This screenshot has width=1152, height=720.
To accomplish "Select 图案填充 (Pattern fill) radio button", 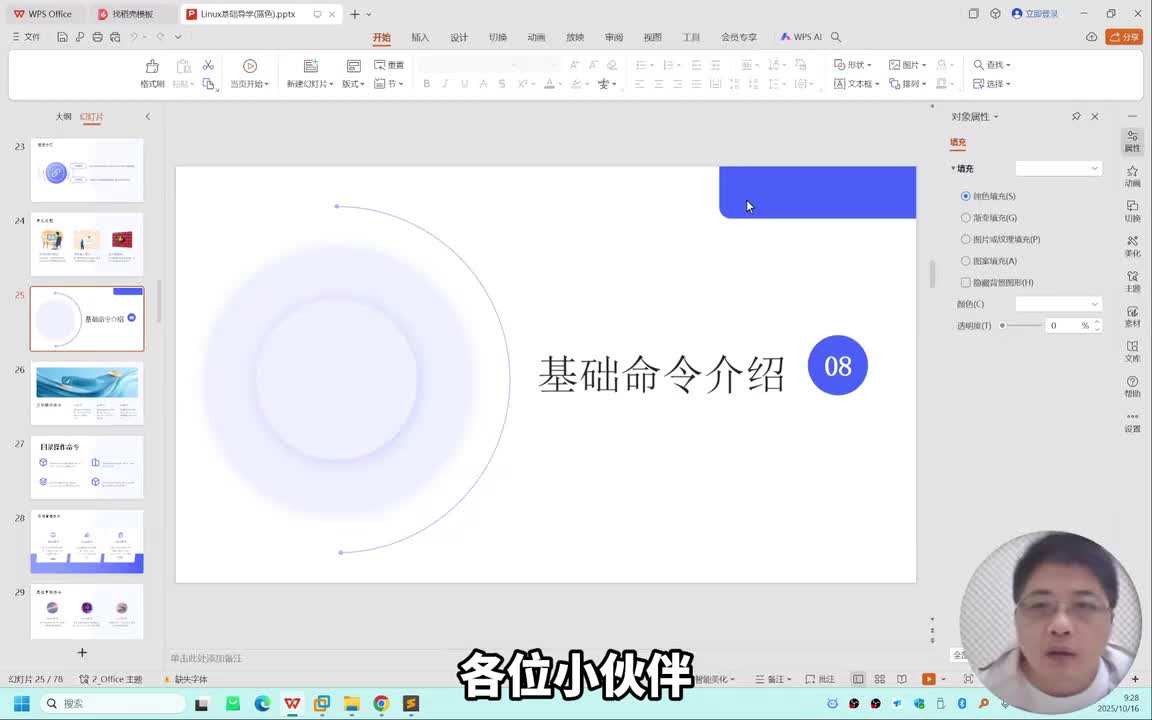I will [x=965, y=261].
